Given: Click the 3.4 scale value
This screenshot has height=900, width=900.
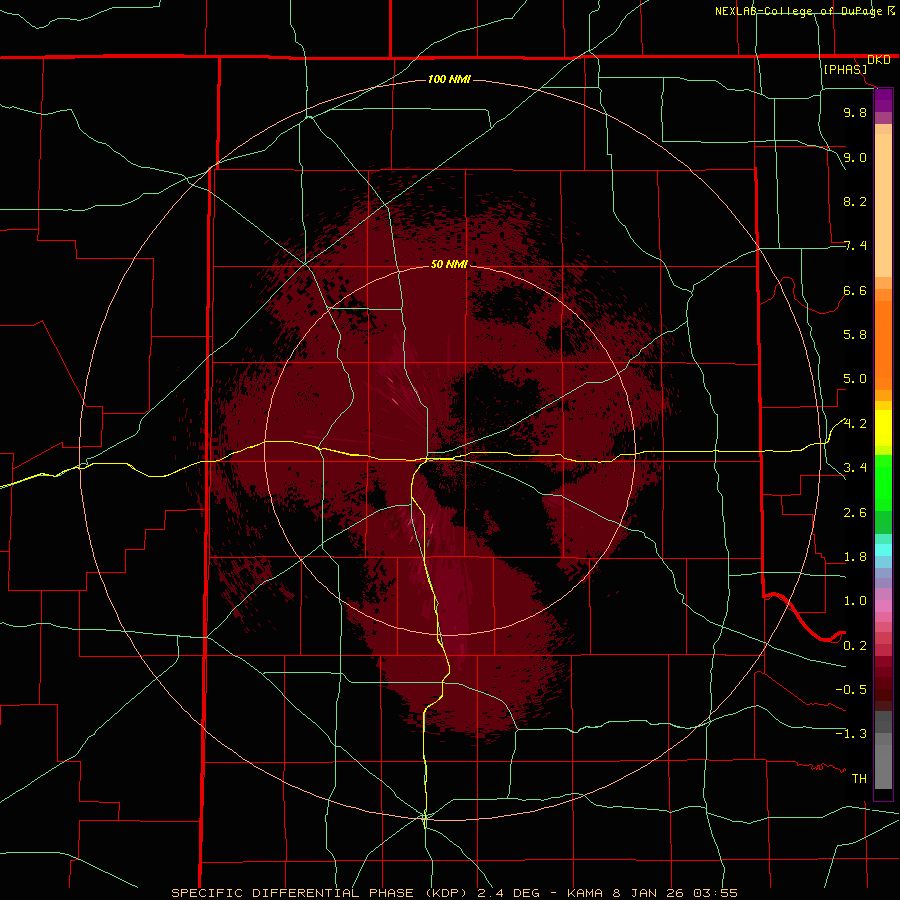Looking at the screenshot, I should [x=855, y=468].
